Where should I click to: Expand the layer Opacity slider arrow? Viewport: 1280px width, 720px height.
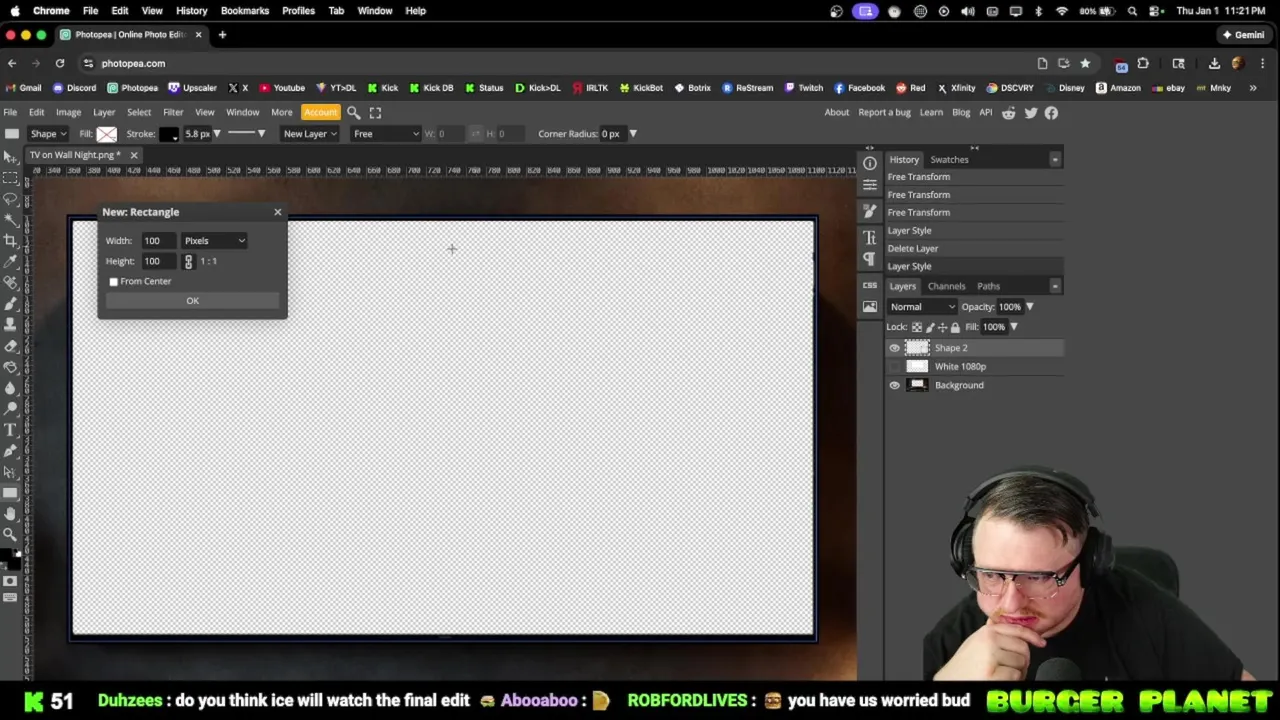[1029, 307]
